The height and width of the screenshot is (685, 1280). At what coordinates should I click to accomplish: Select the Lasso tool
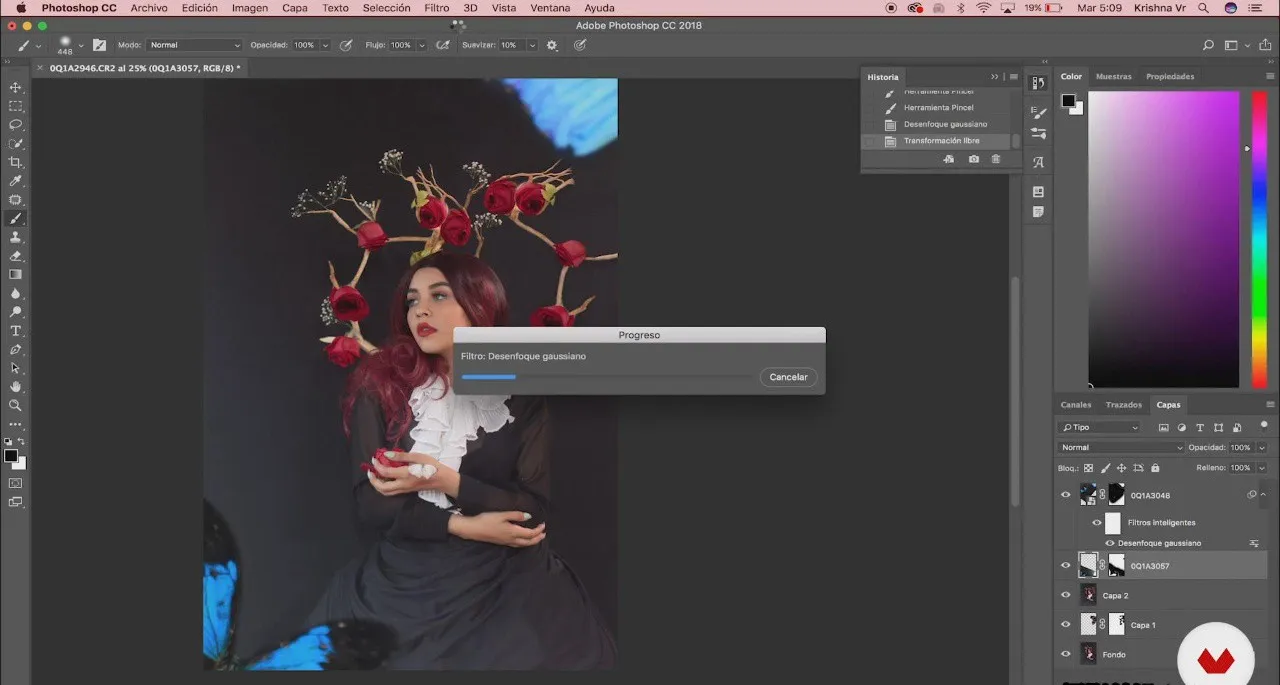click(15, 125)
